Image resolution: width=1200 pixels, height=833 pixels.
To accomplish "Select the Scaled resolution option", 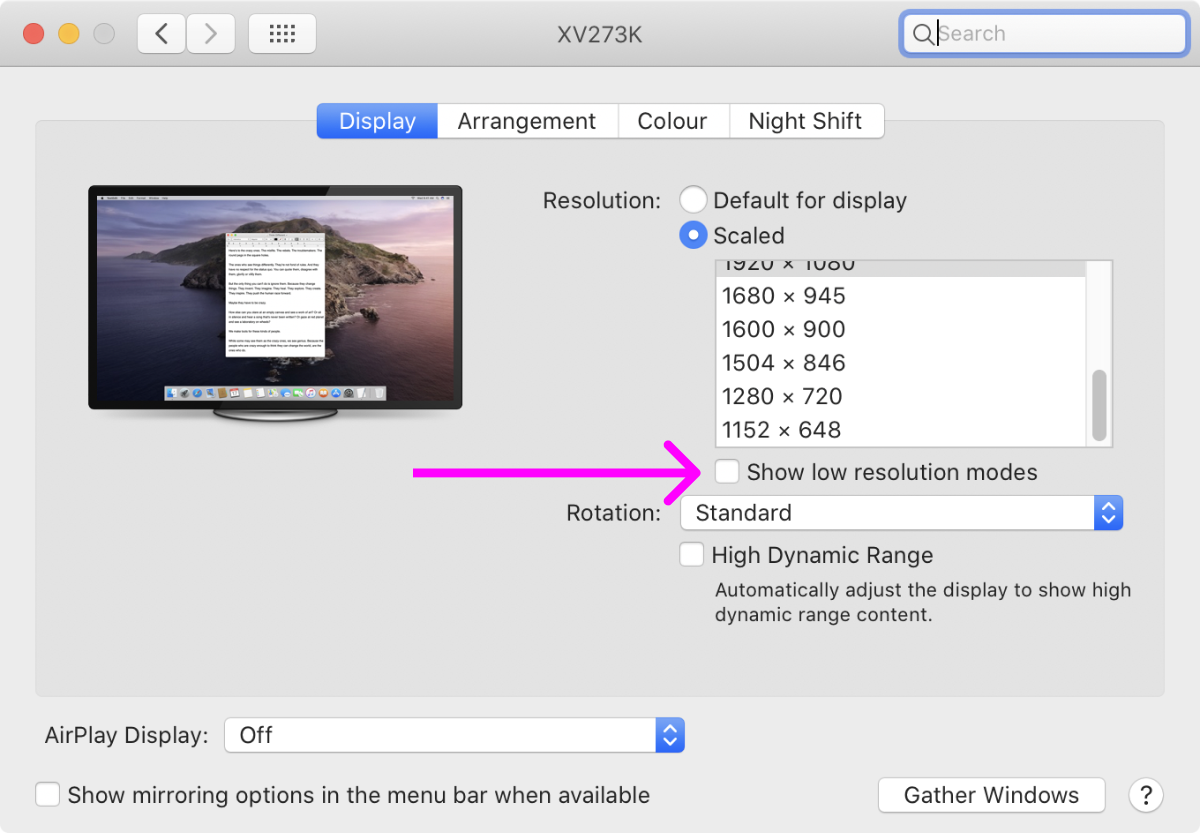I will click(x=693, y=235).
